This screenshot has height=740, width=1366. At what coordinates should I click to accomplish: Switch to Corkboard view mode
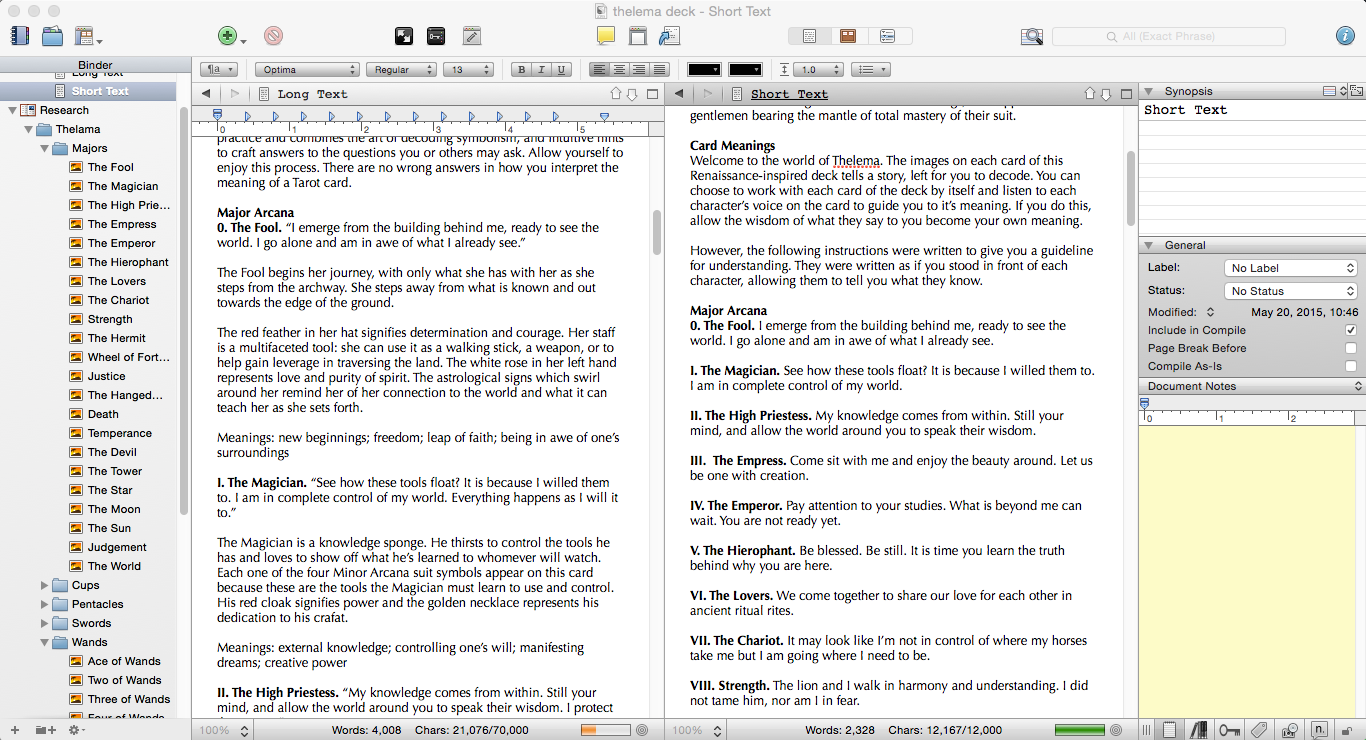pyautogui.click(x=848, y=36)
